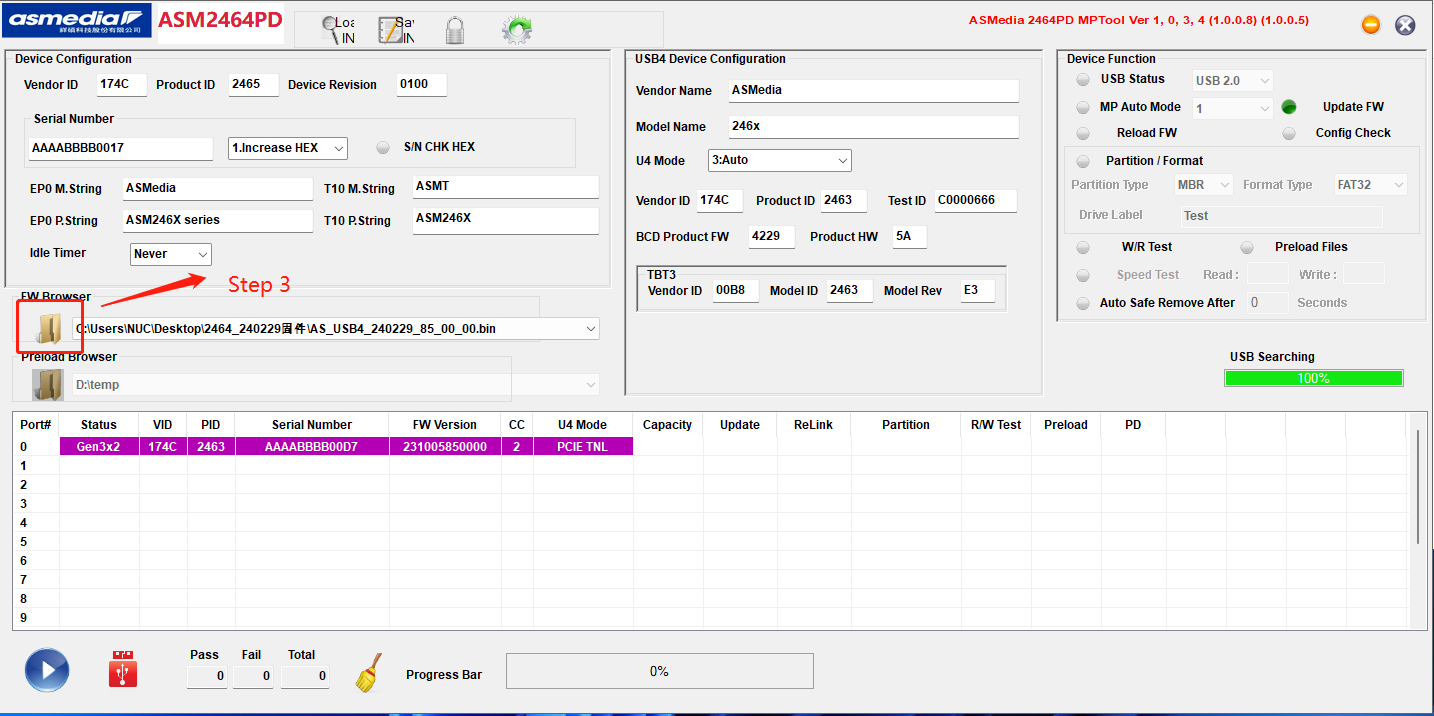Minimize the MPTool with orange button
The height and width of the screenshot is (716, 1434).
pyautogui.click(x=1371, y=25)
